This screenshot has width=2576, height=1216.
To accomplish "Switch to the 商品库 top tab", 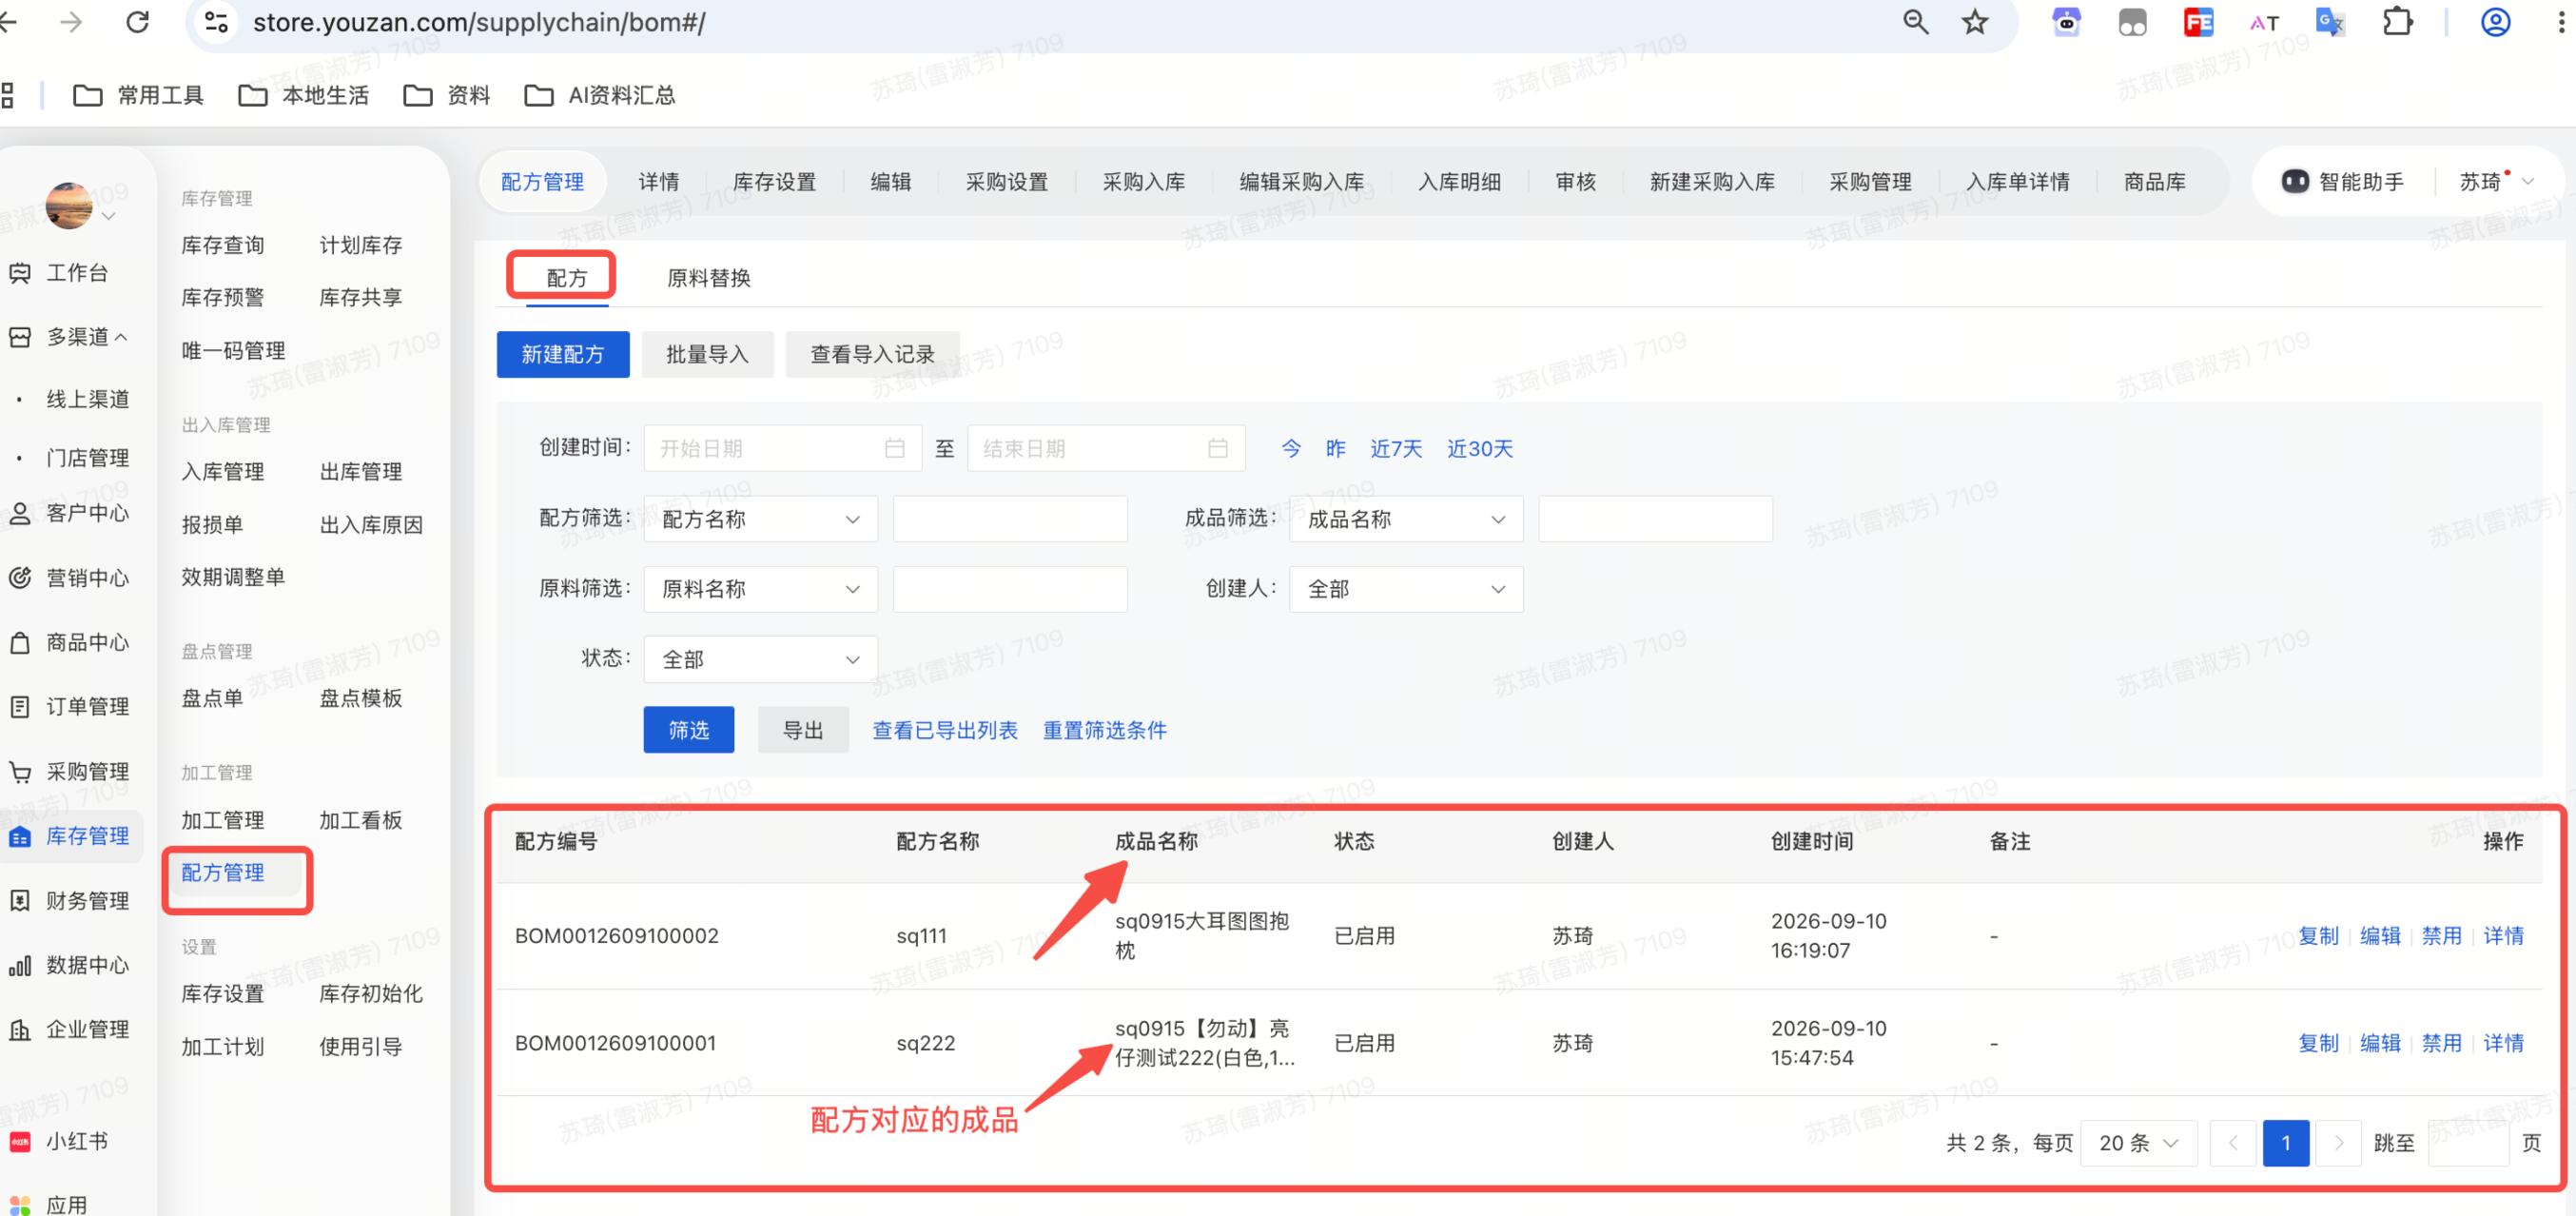I will click(2155, 182).
